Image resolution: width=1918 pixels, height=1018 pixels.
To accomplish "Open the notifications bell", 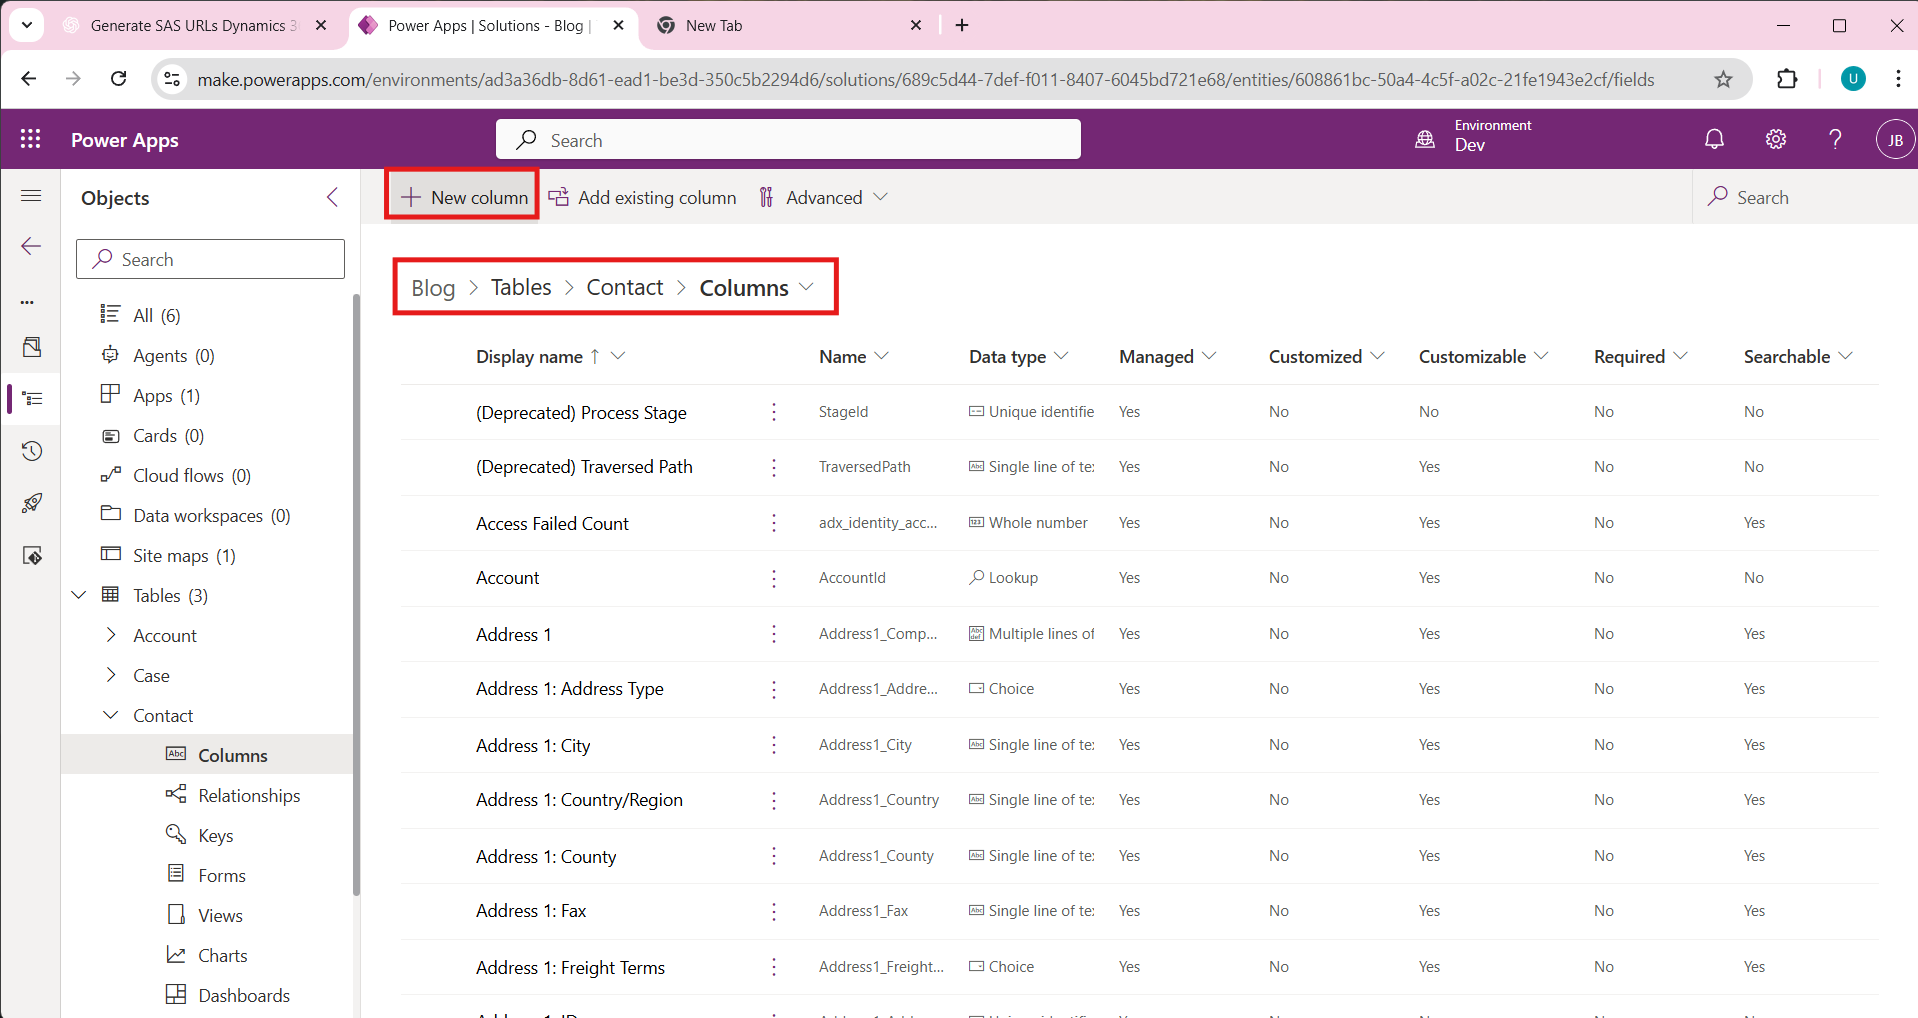I will 1714,139.
